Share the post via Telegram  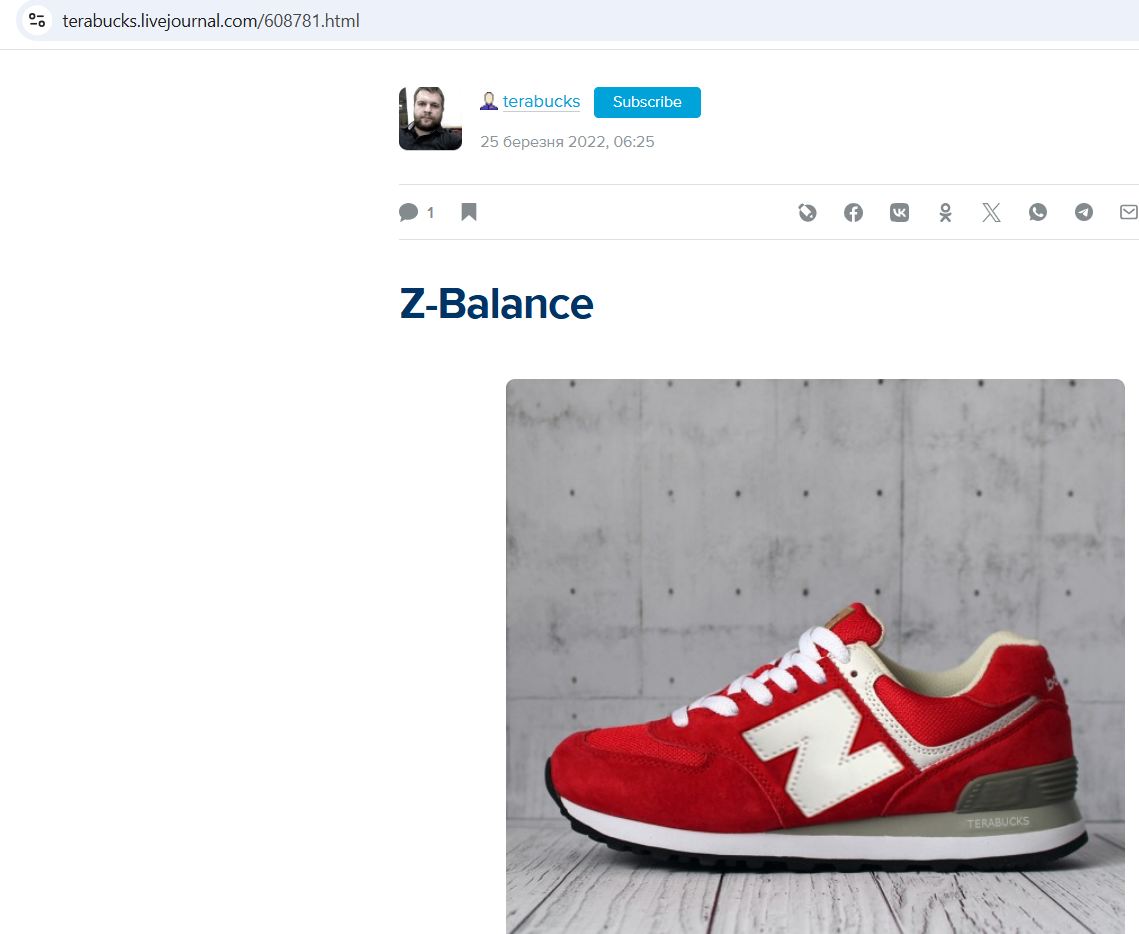tap(1084, 212)
